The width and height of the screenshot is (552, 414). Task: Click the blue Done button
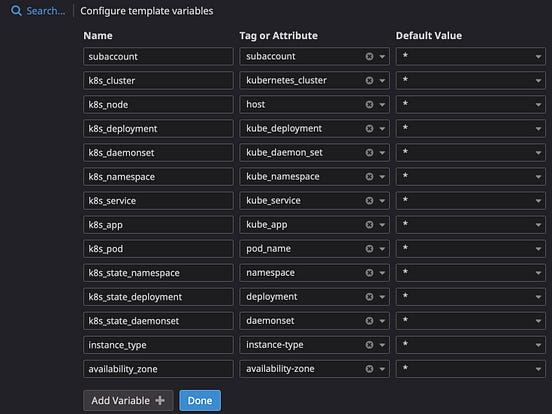(x=200, y=400)
